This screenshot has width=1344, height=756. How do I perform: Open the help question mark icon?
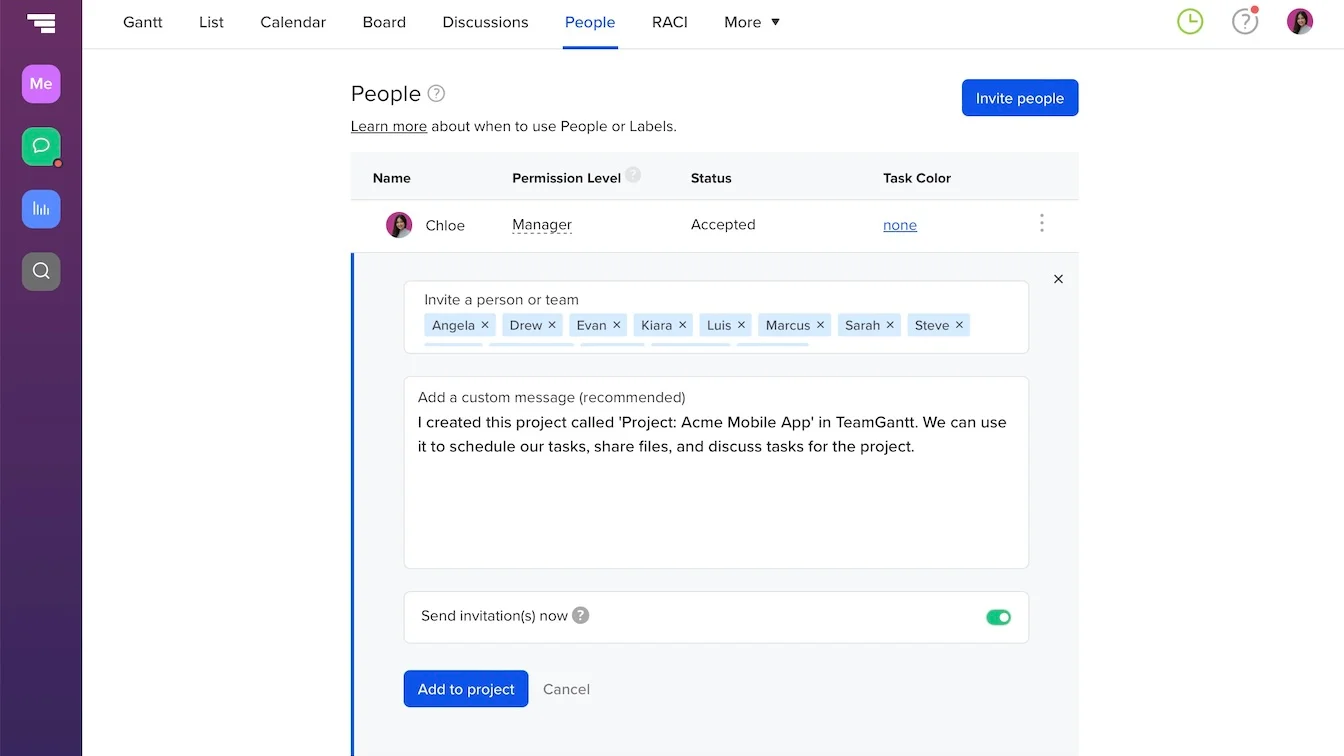tap(1244, 21)
